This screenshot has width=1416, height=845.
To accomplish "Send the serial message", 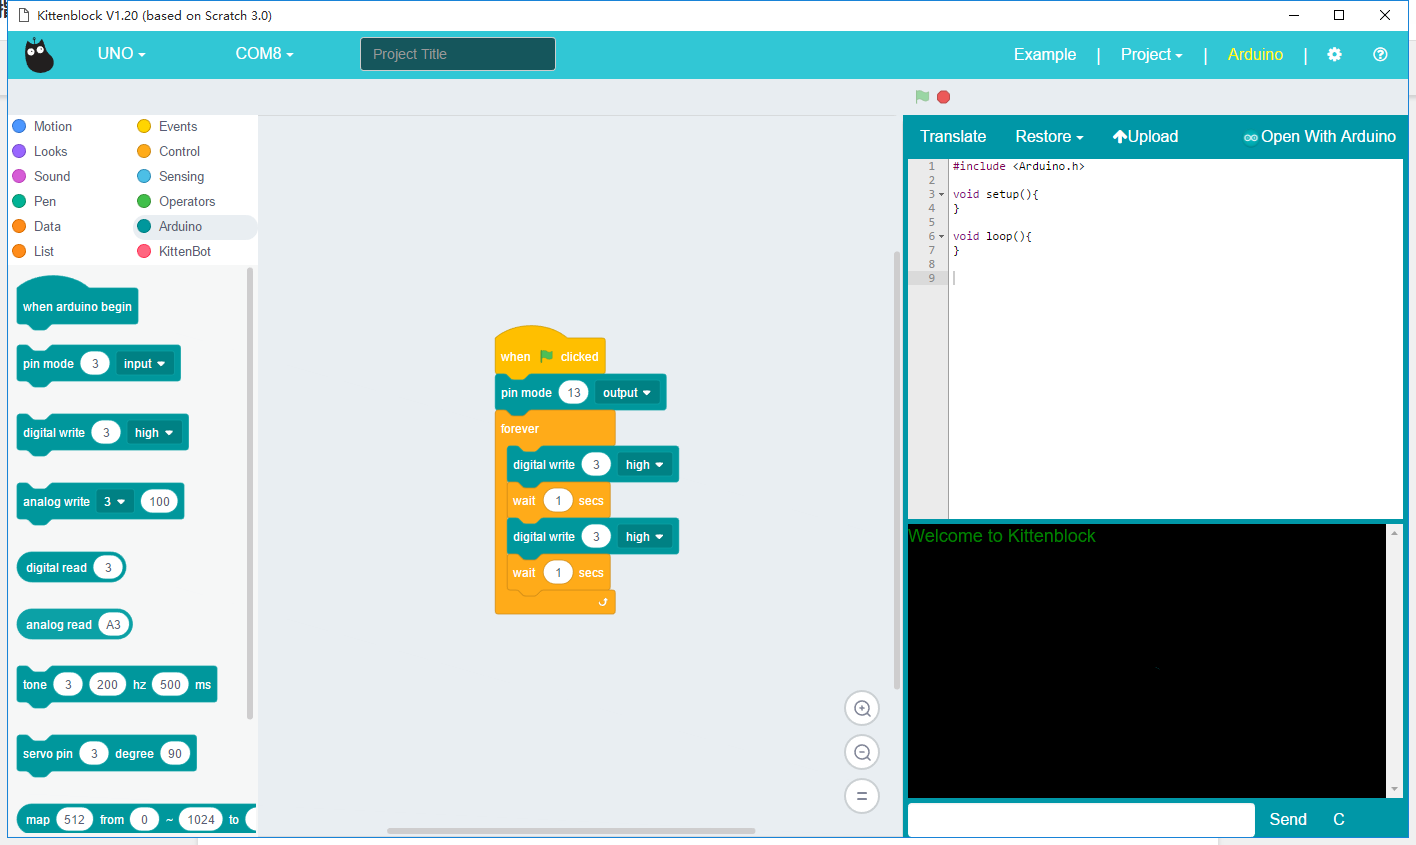I will (1288, 820).
